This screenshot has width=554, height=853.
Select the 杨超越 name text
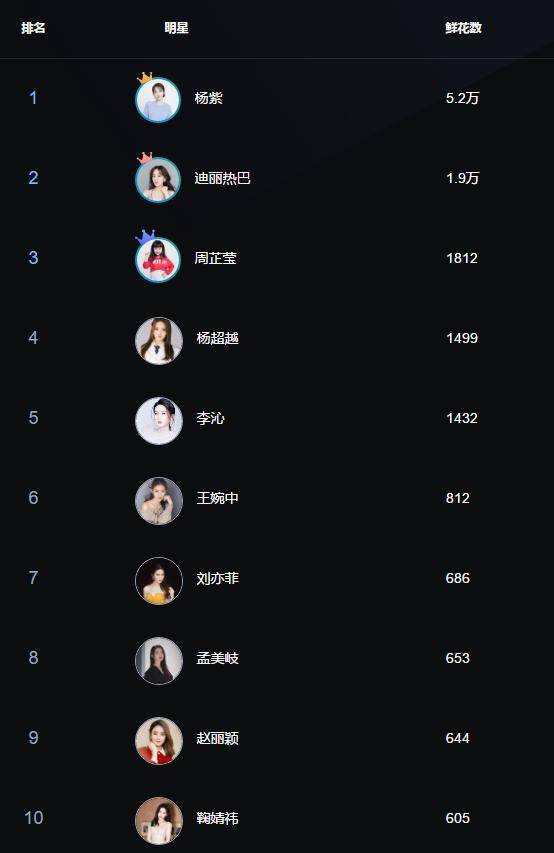tap(218, 338)
